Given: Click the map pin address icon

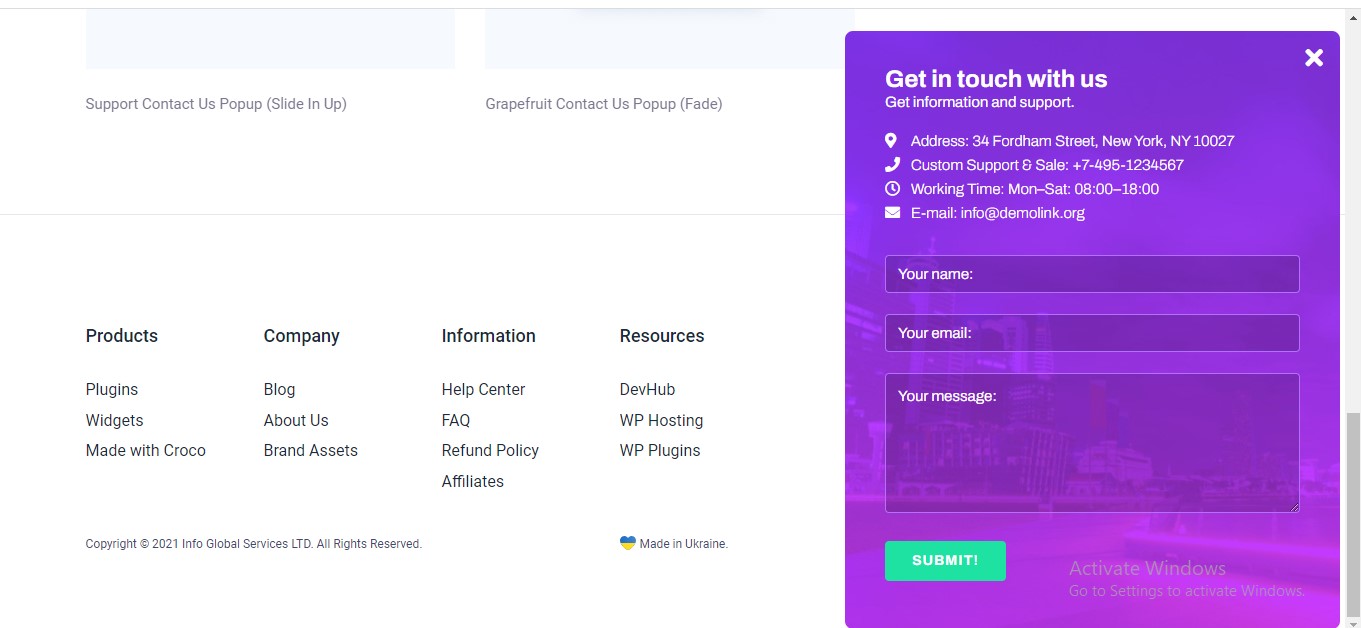Looking at the screenshot, I should [x=891, y=141].
